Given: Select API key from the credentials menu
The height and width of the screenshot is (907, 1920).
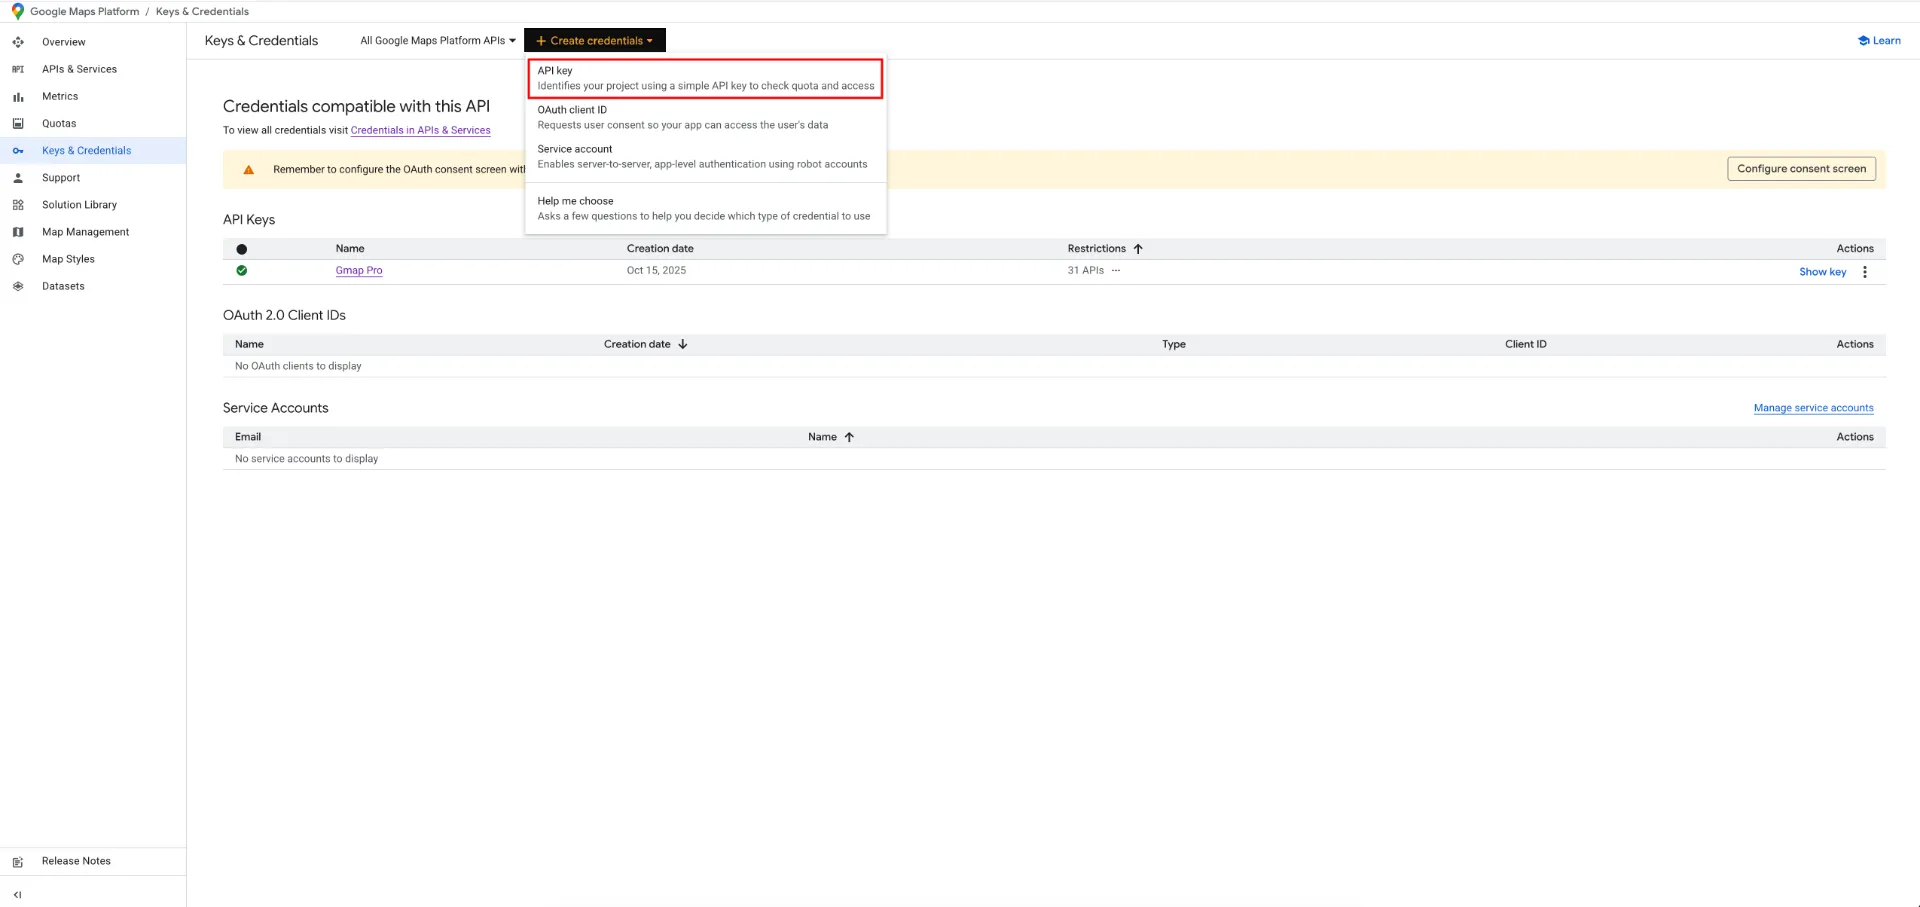Looking at the screenshot, I should point(706,78).
